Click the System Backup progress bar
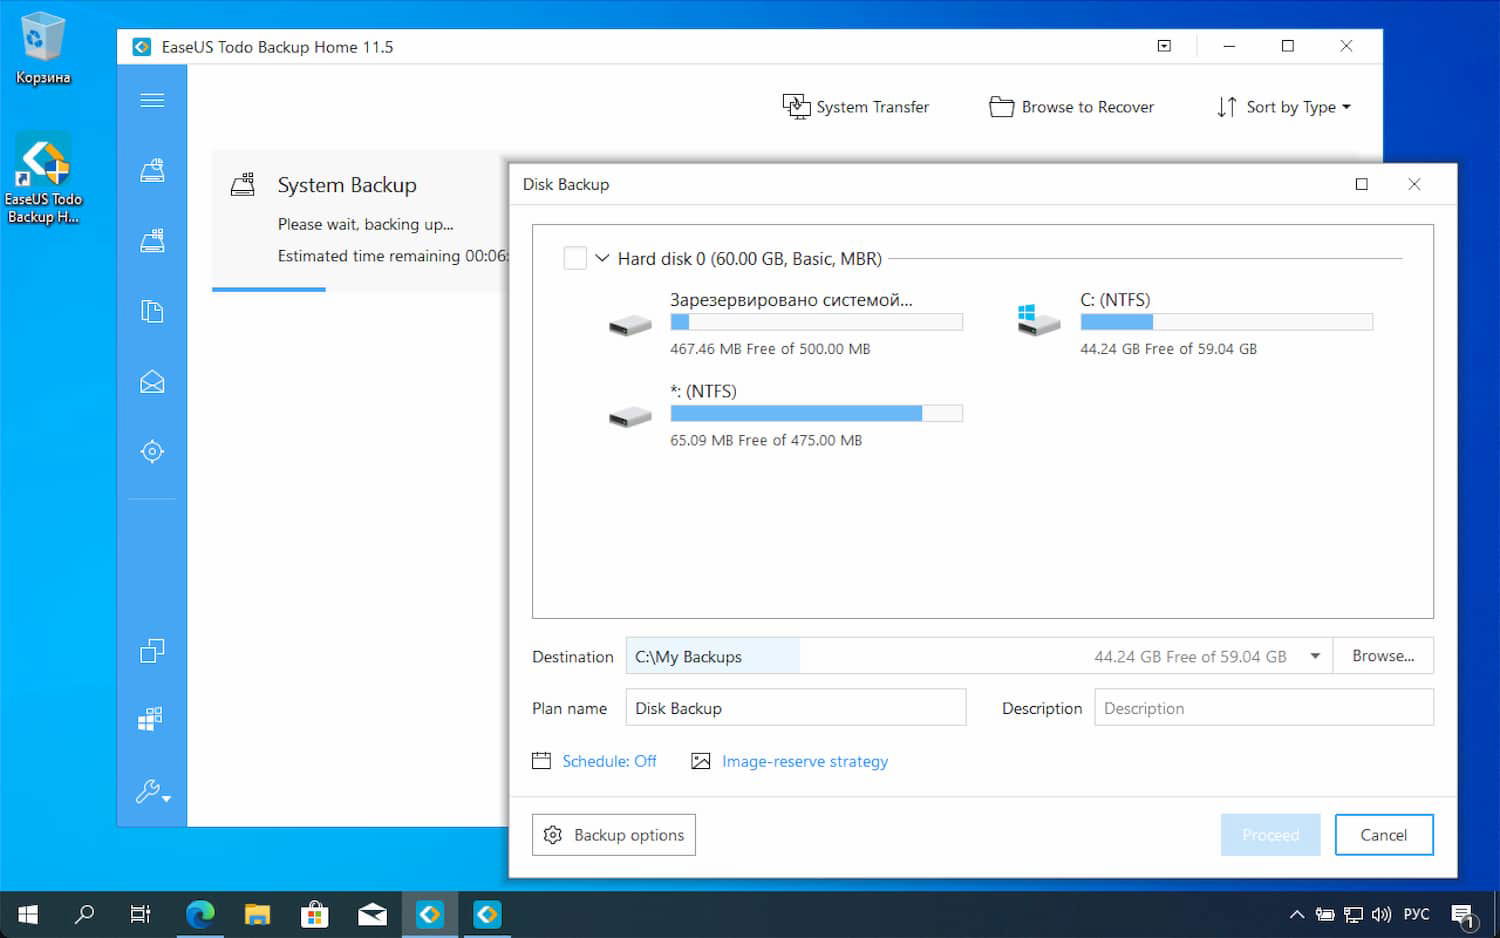The width and height of the screenshot is (1500, 938). pyautogui.click(x=268, y=289)
